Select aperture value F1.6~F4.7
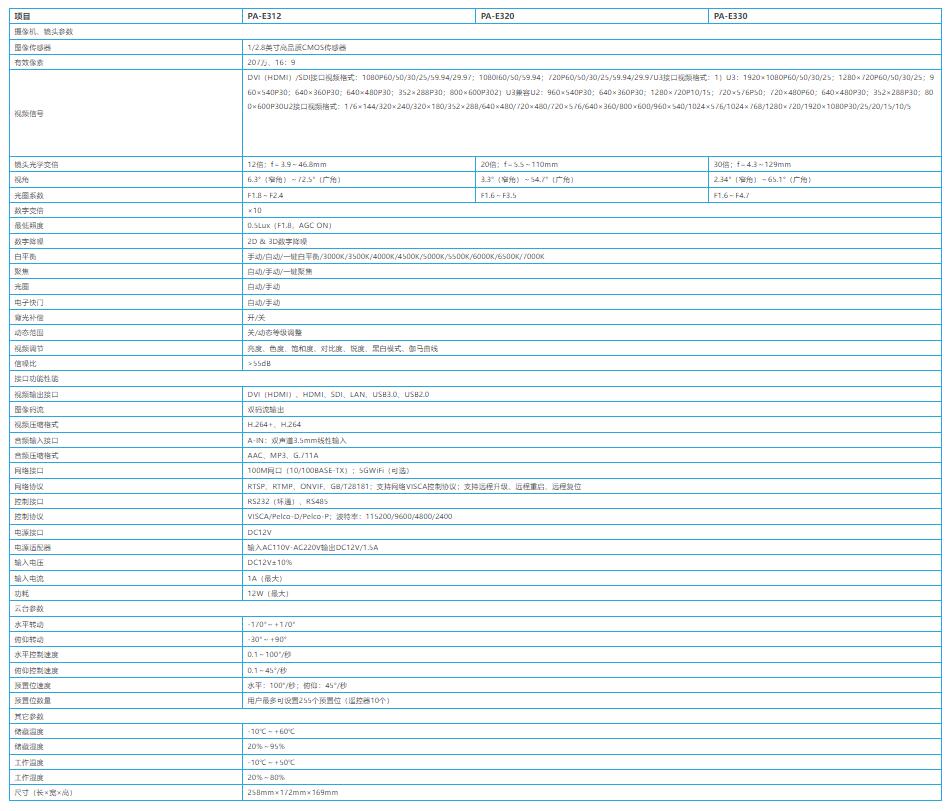 pyautogui.click(x=732, y=195)
